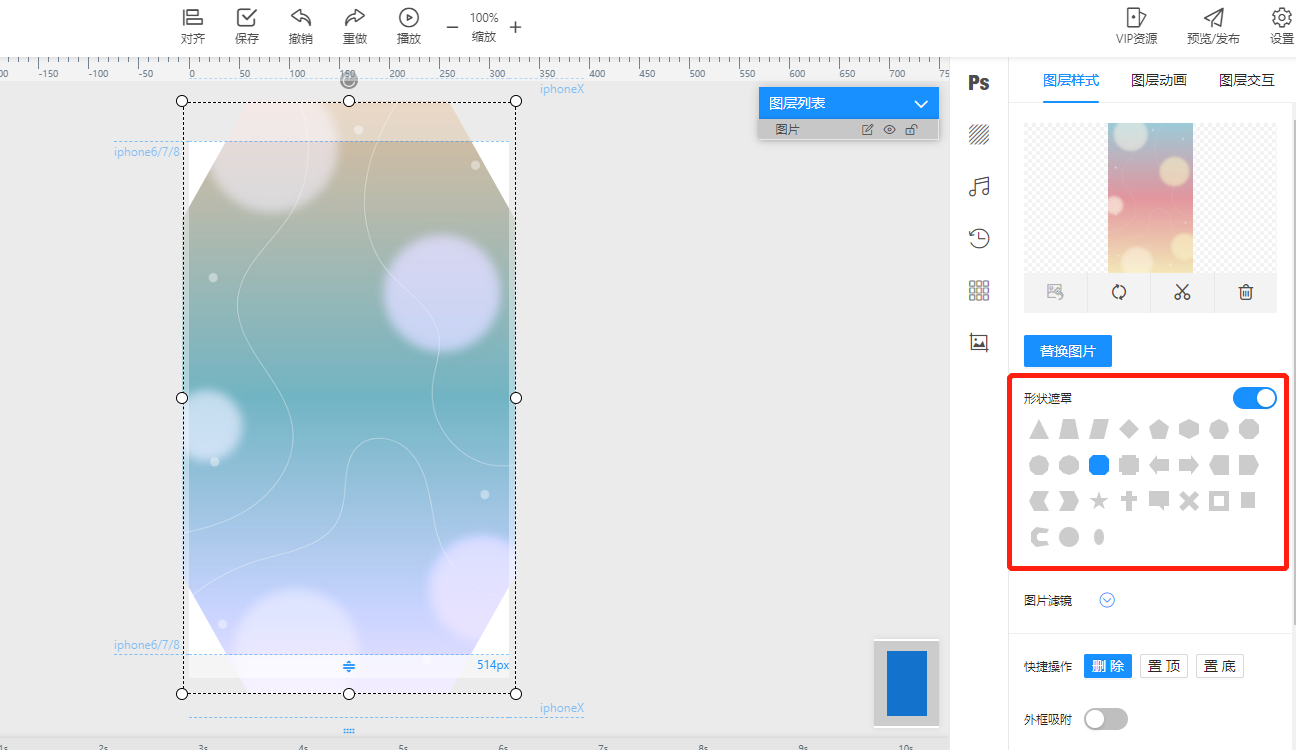Rename the 图片 layer via edit icon
Image resolution: width=1296 pixels, height=750 pixels.
(x=867, y=130)
